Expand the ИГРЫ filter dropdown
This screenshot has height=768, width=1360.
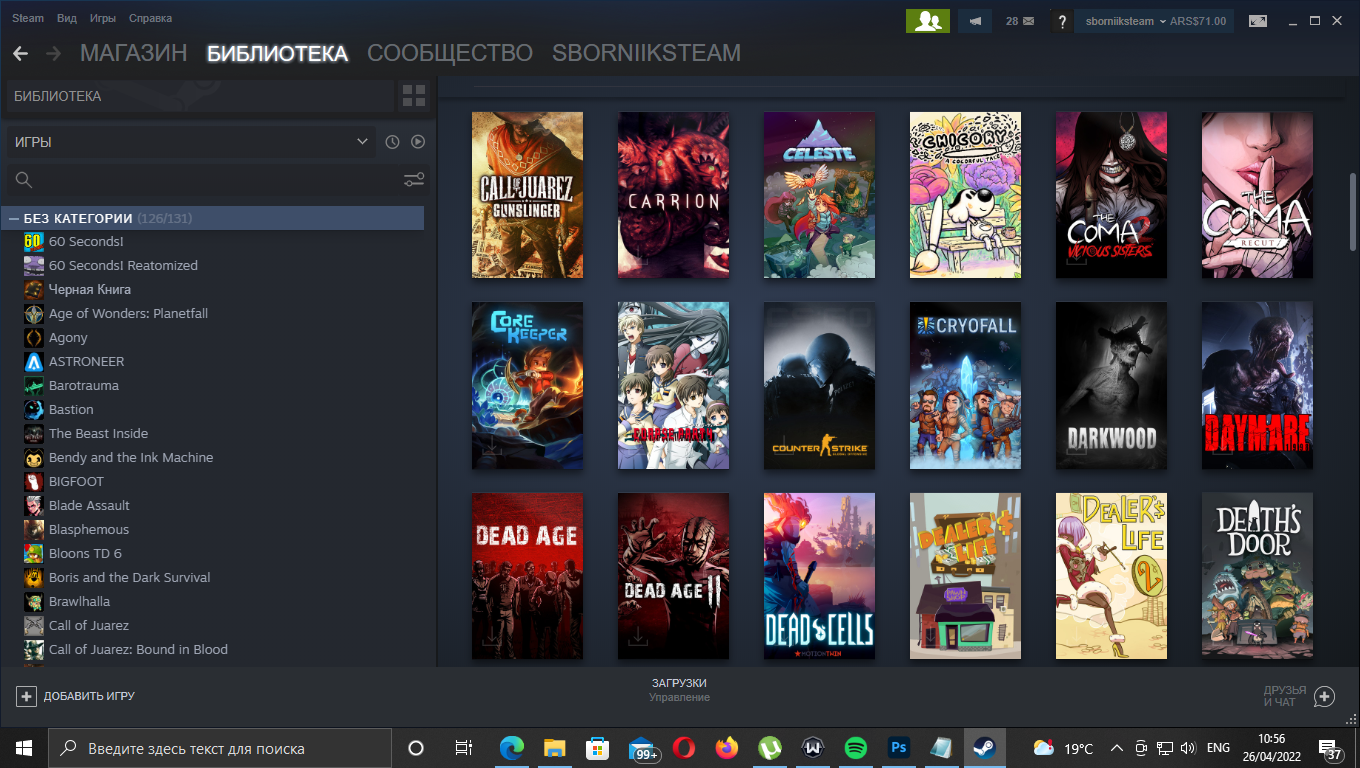click(x=190, y=142)
